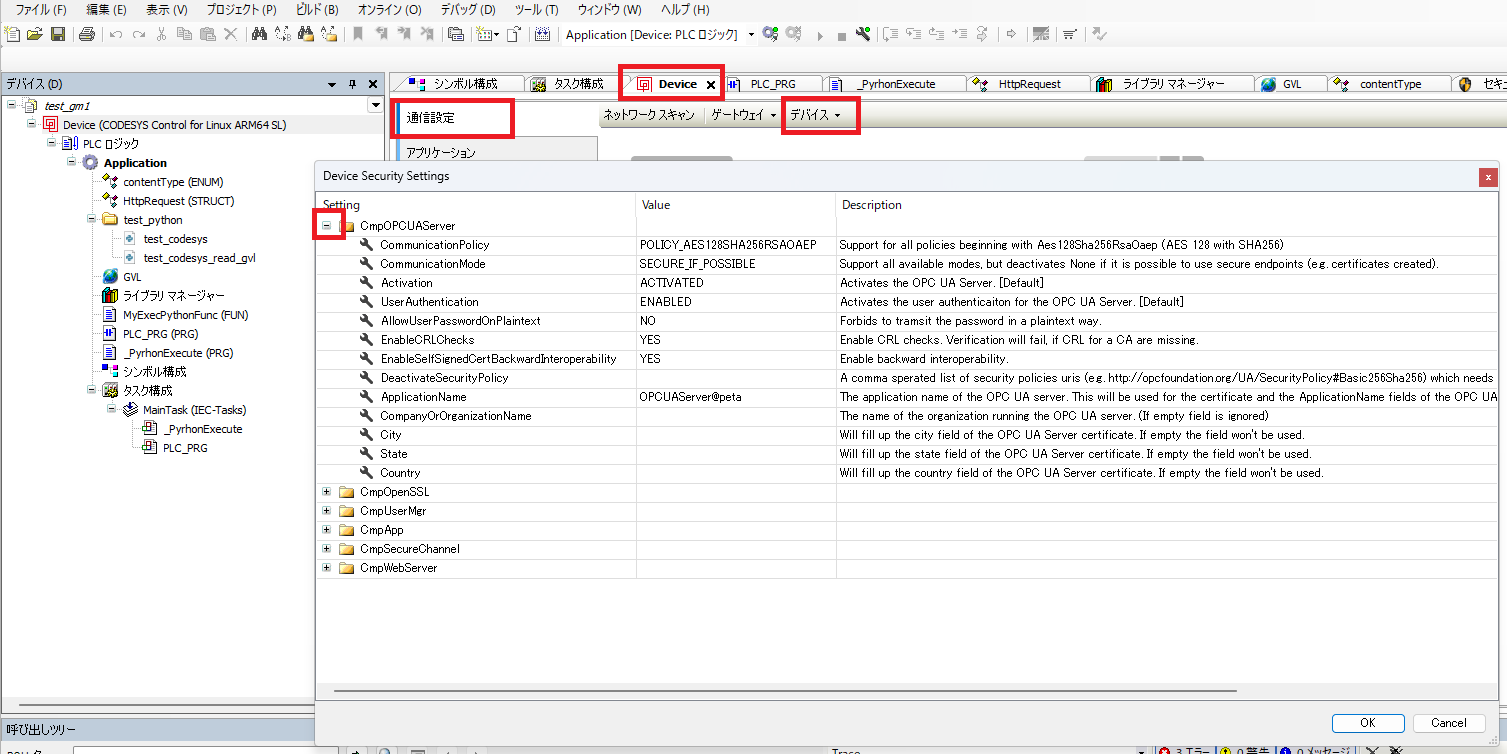Open the Application device selector dropdown
1507x754 pixels.
(752, 34)
